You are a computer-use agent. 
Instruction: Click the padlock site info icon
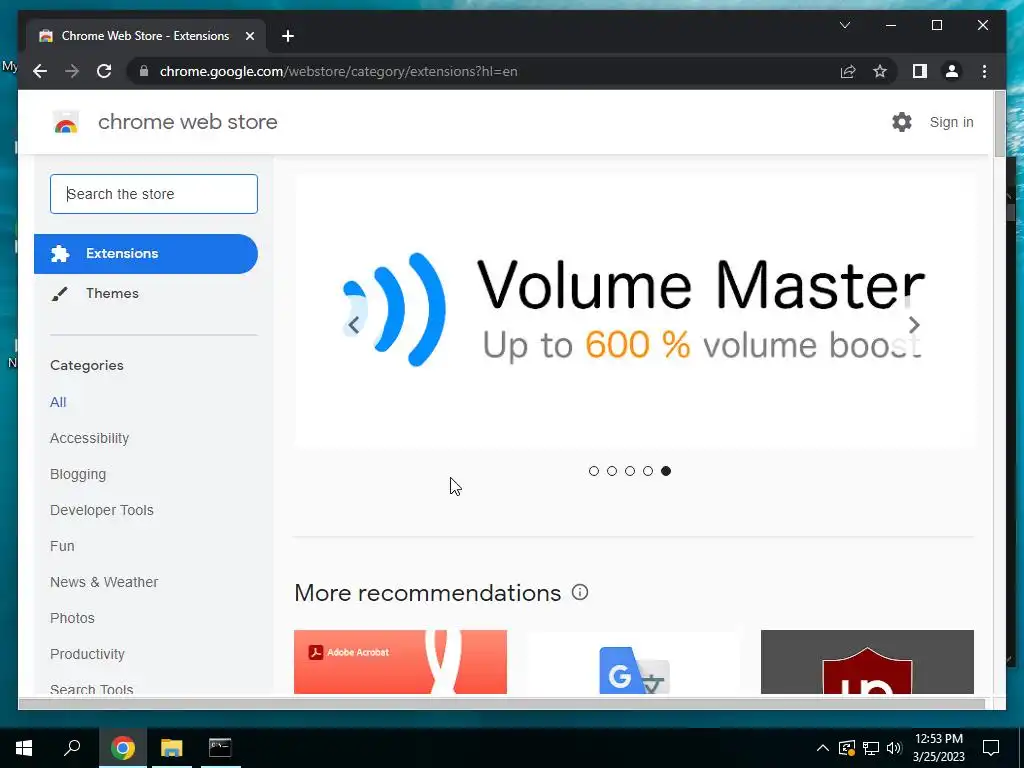144,71
